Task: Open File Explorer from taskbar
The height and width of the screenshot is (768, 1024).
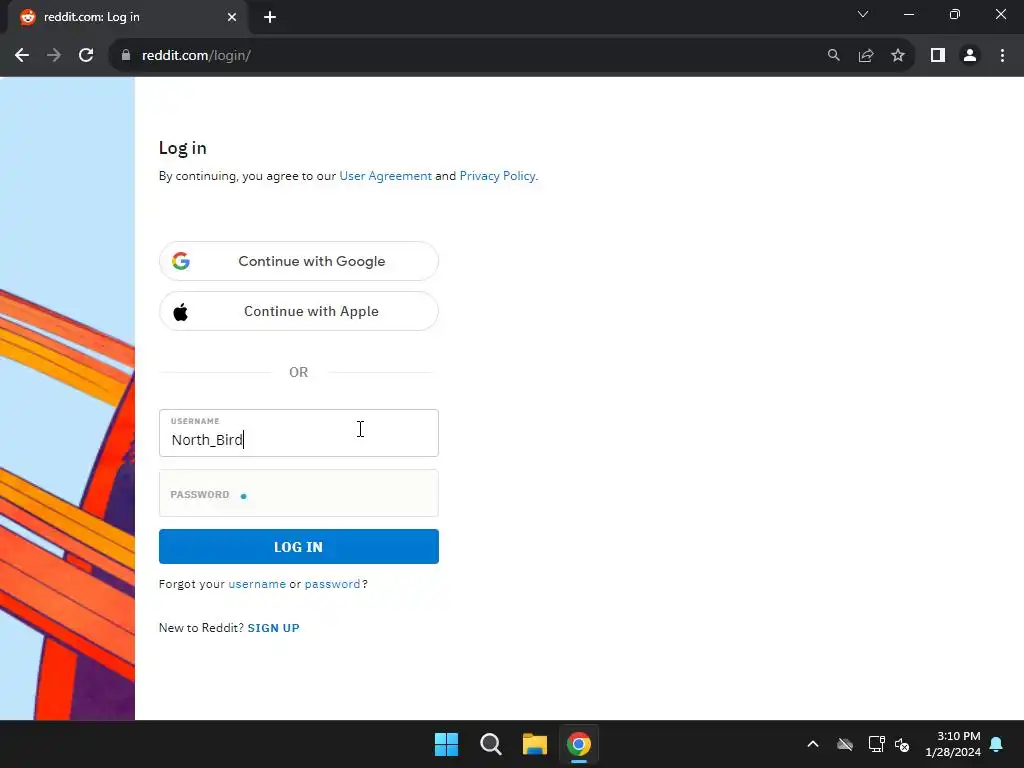Action: click(x=534, y=744)
